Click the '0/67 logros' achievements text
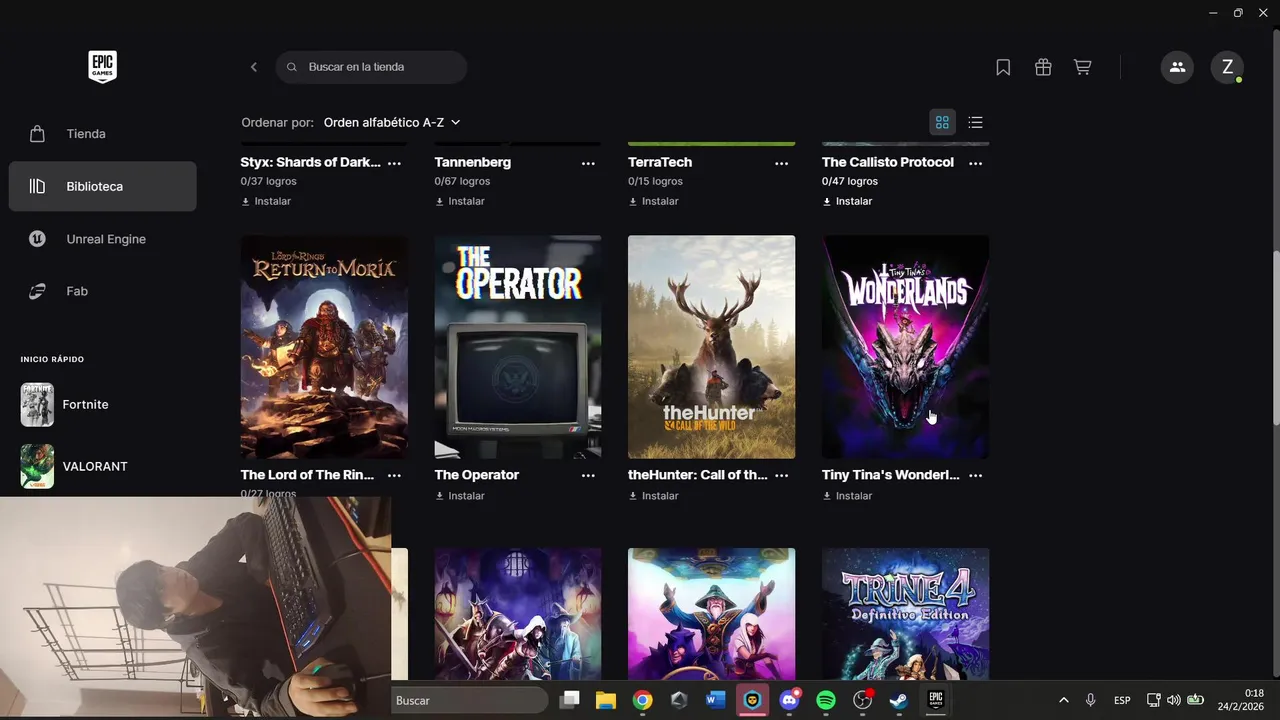1280x720 pixels. coord(462,181)
